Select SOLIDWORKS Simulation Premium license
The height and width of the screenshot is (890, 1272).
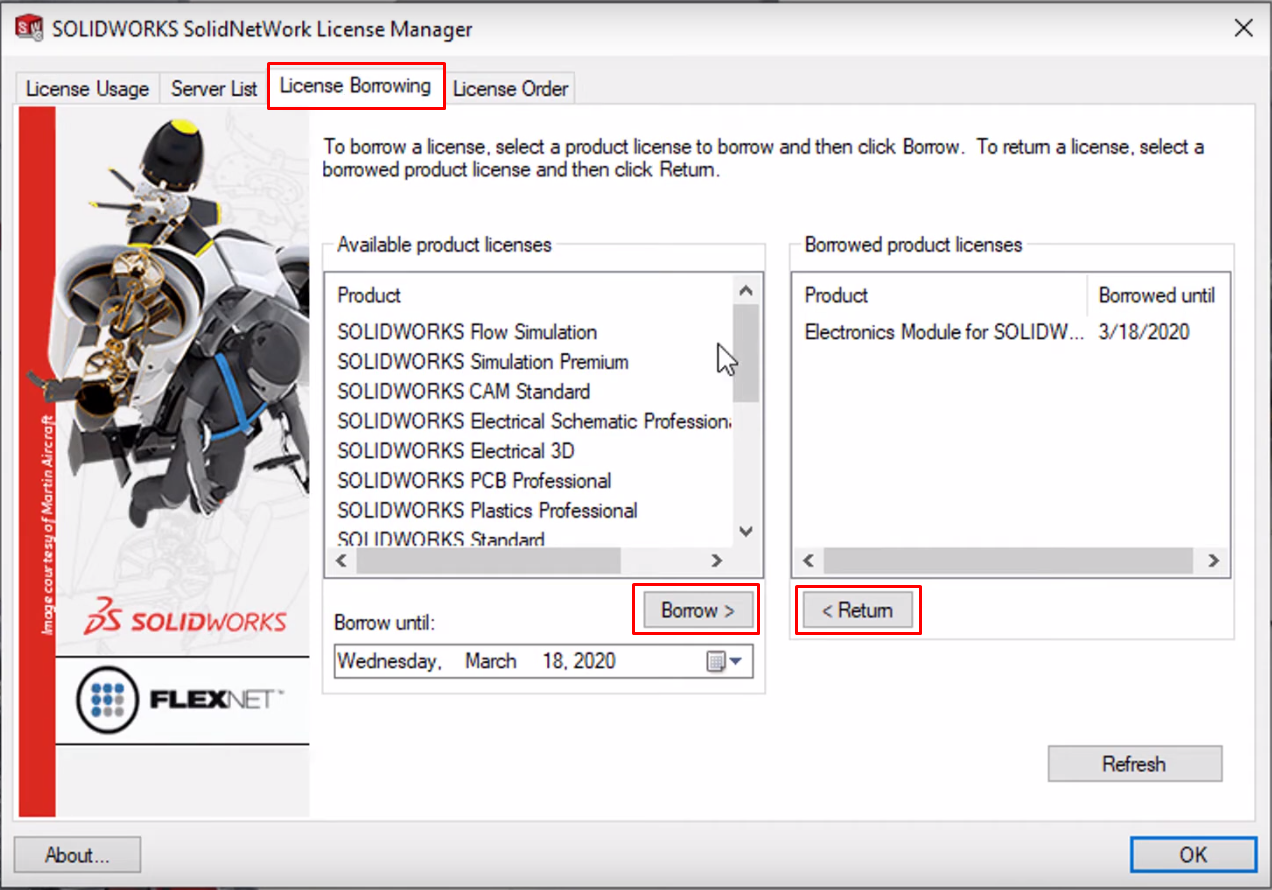pyautogui.click(x=483, y=362)
